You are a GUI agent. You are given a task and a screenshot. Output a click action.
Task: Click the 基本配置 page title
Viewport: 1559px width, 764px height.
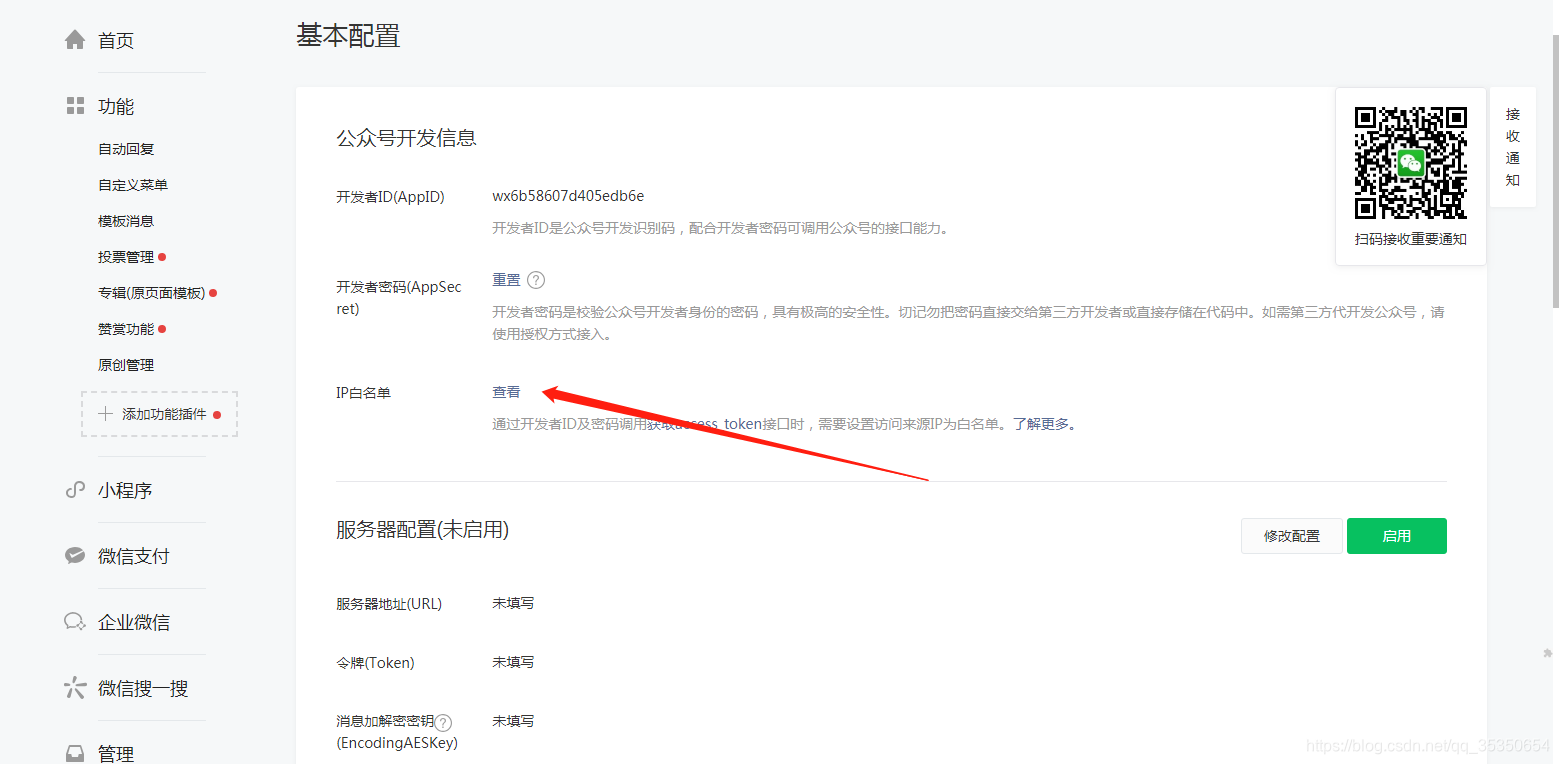click(x=348, y=36)
